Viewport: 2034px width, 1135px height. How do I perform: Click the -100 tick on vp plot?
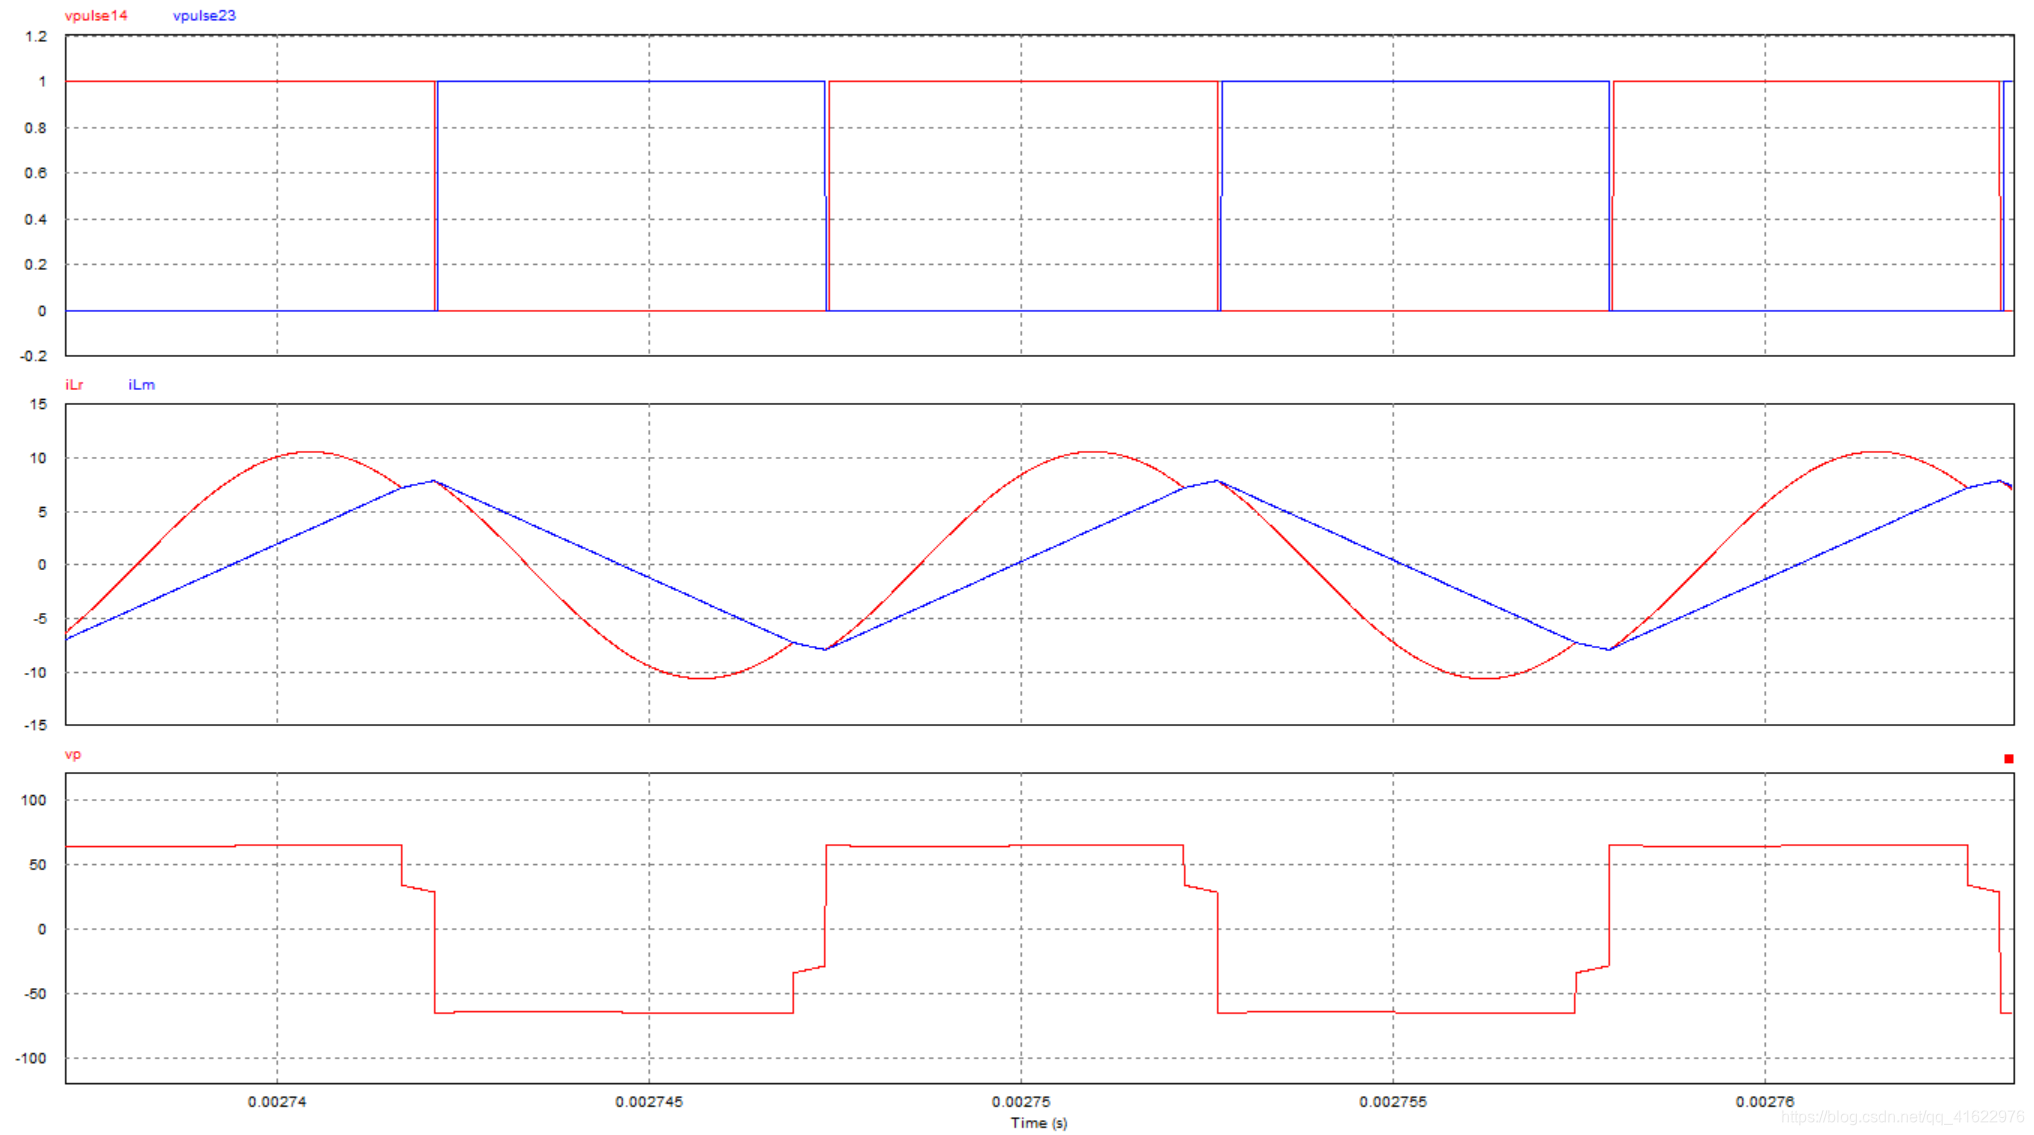pyautogui.click(x=32, y=1059)
